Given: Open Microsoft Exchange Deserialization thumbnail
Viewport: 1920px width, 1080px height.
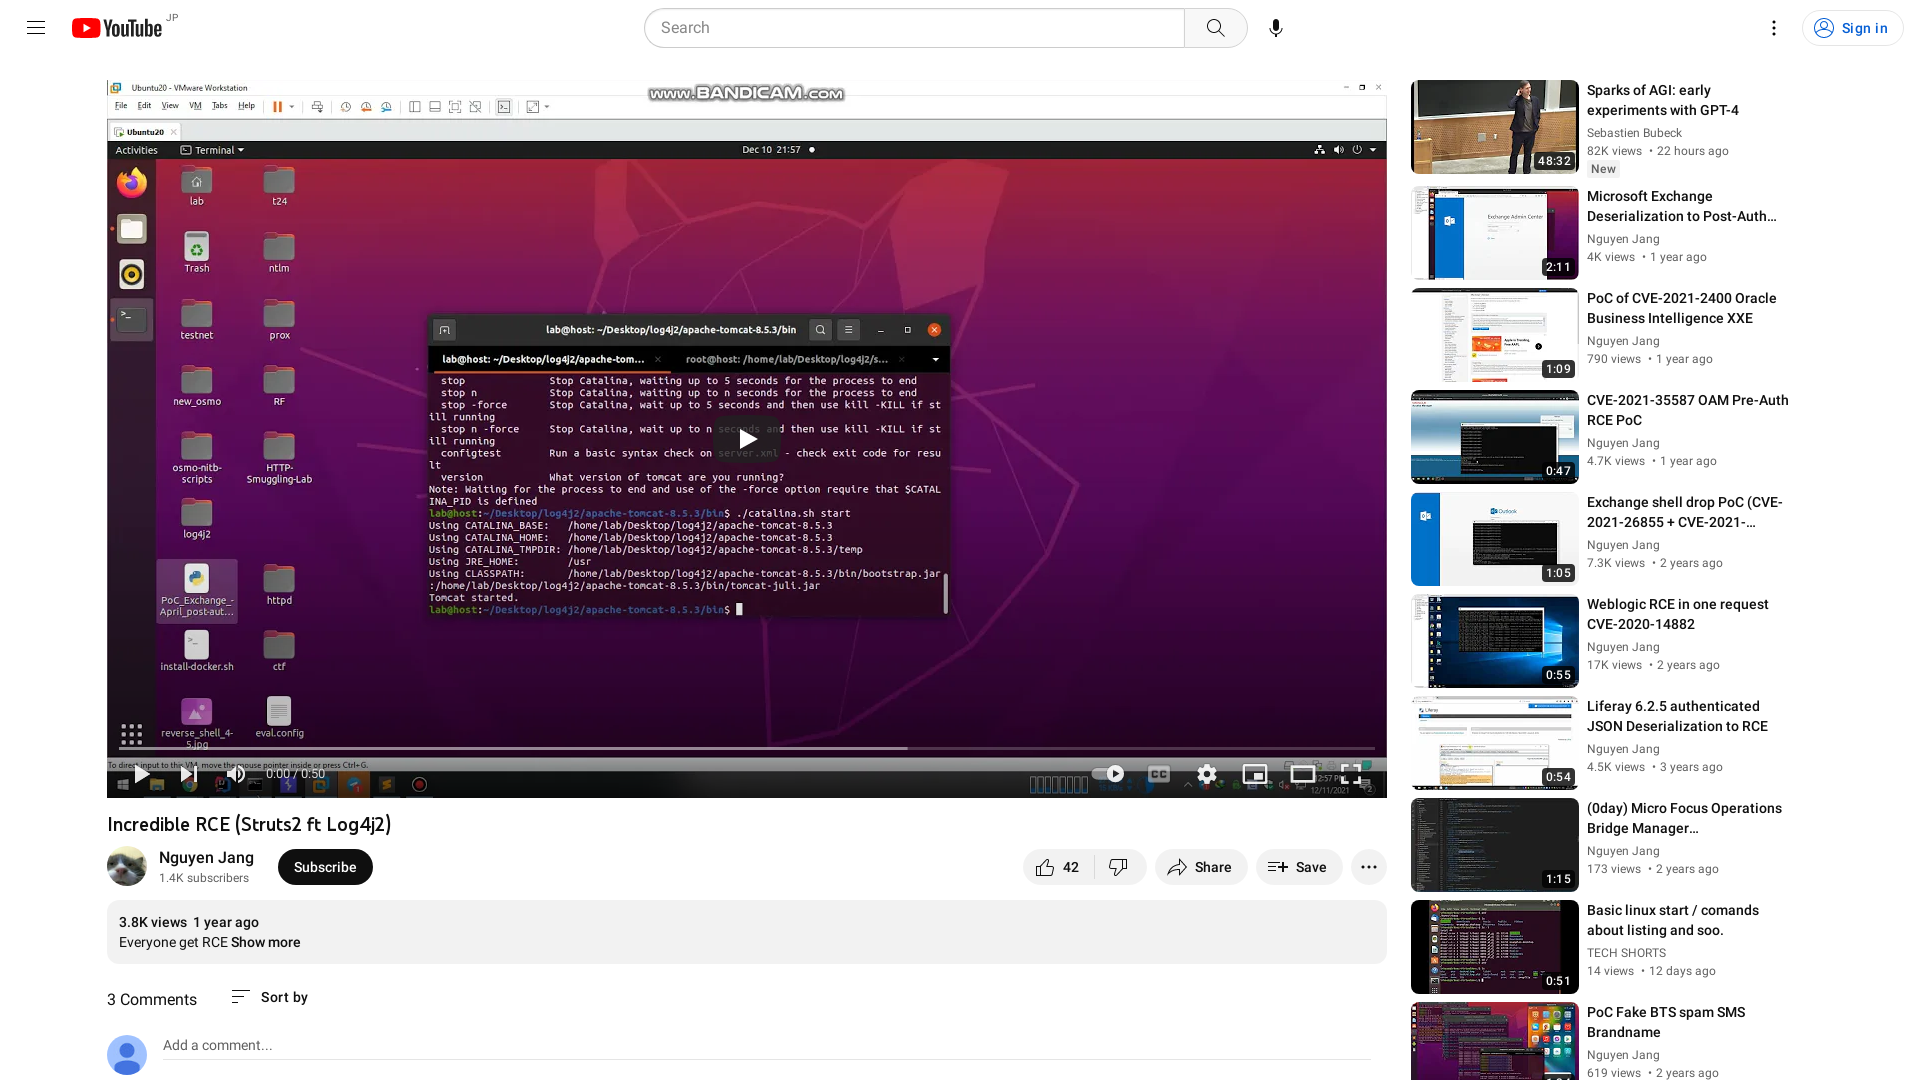Looking at the screenshot, I should pyautogui.click(x=1494, y=233).
